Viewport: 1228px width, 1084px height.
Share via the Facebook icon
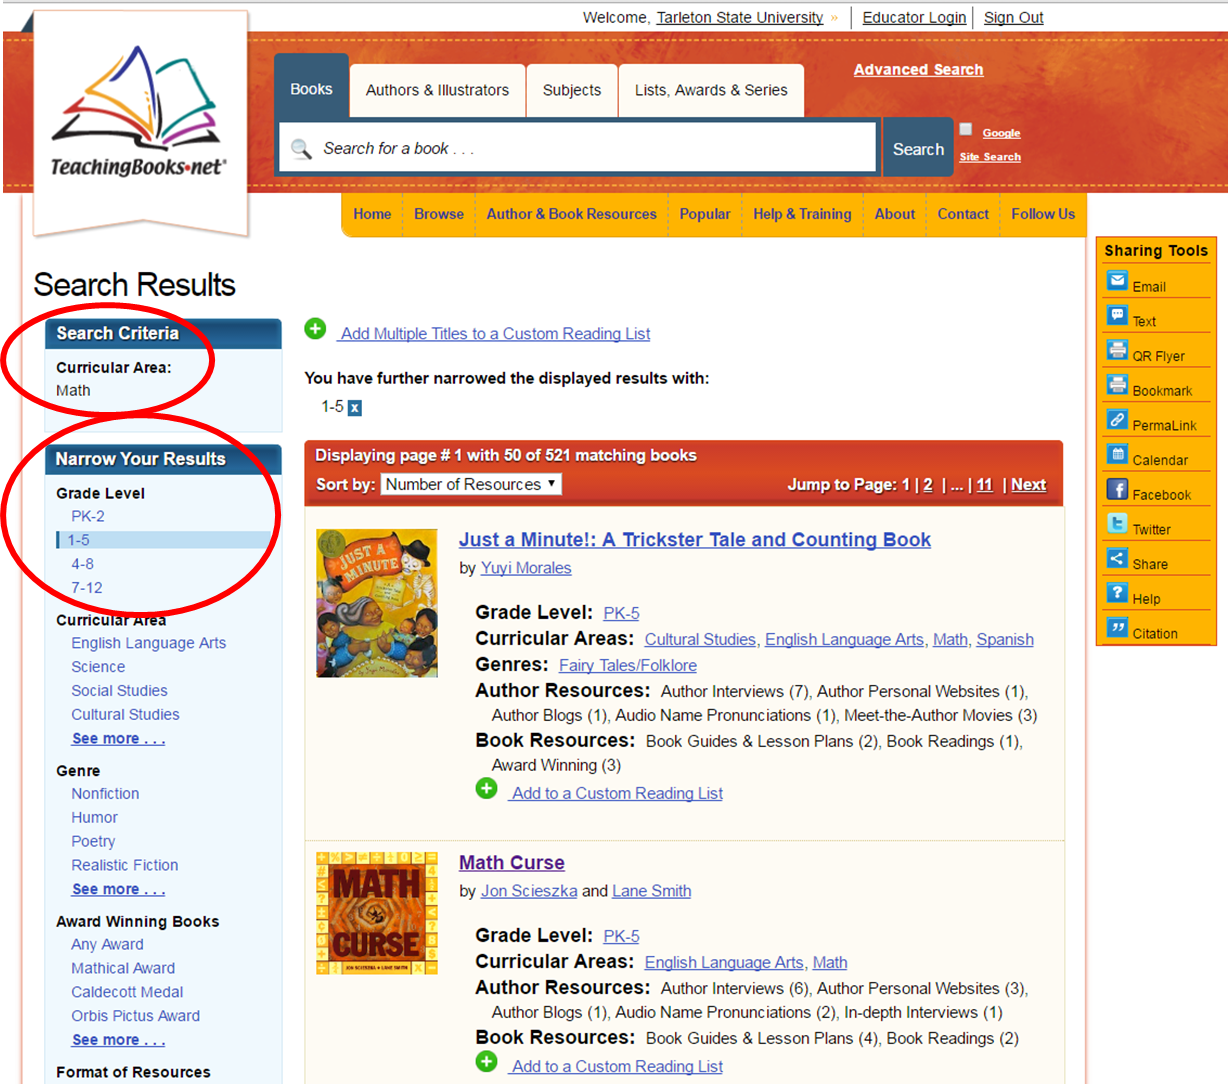tap(1117, 489)
